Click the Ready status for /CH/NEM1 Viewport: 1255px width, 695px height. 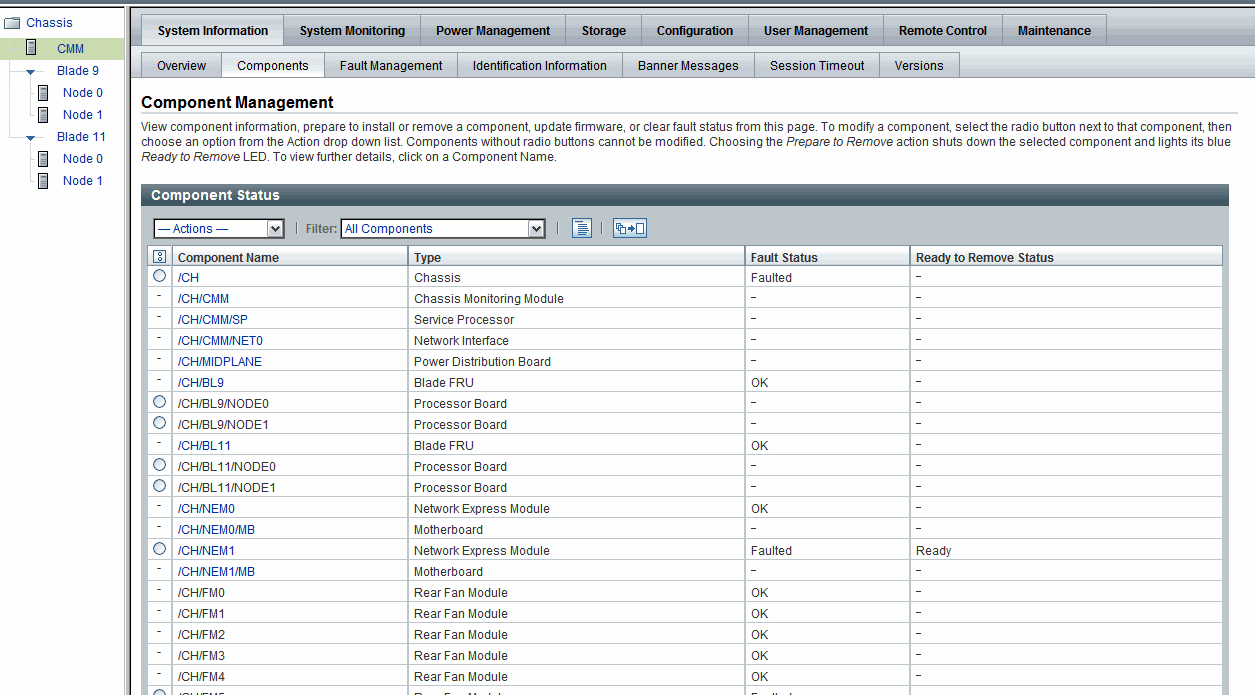coord(933,551)
